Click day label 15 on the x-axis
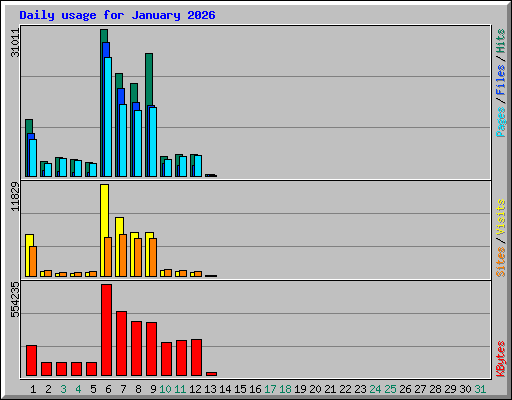 pyautogui.click(x=240, y=389)
